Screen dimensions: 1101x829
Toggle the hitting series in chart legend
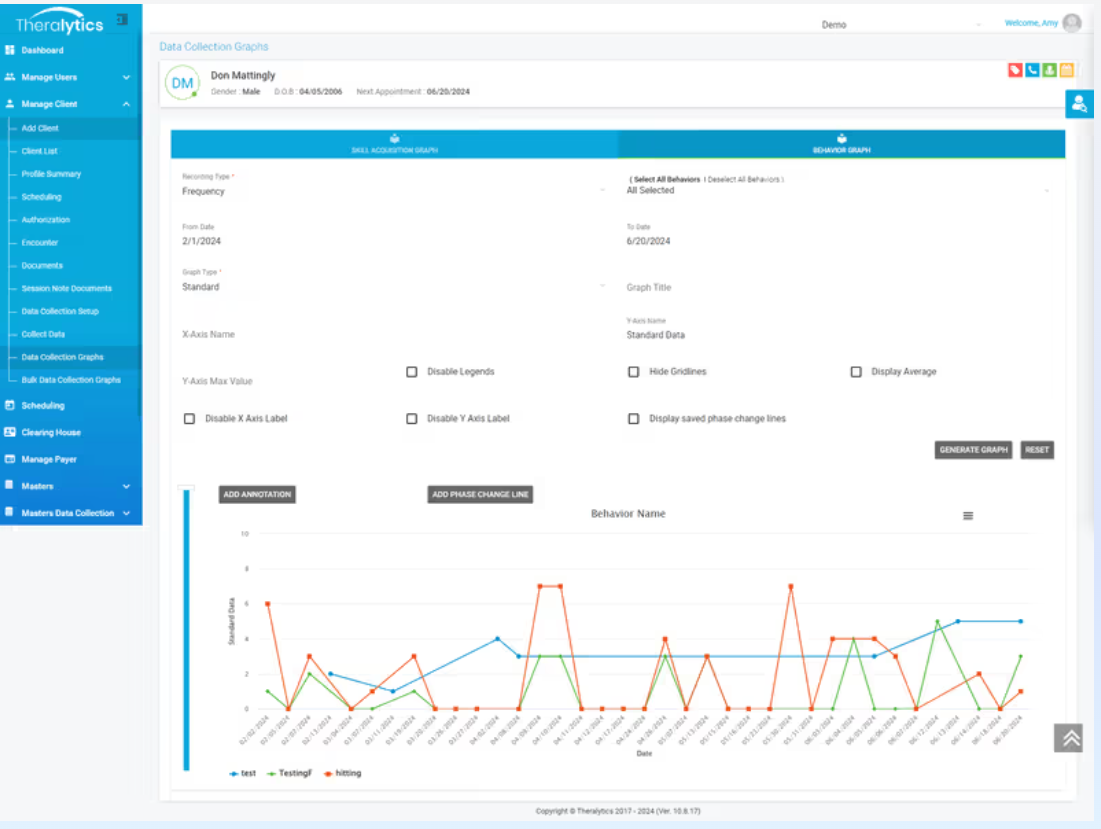click(x=342, y=773)
